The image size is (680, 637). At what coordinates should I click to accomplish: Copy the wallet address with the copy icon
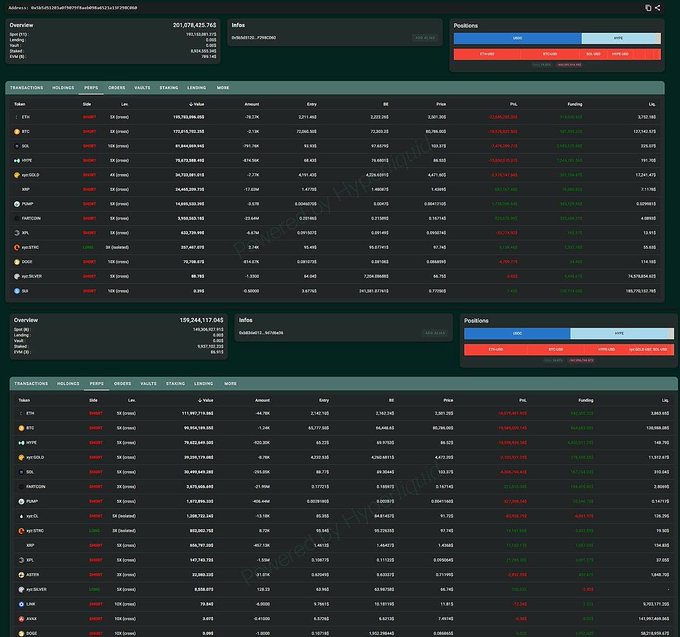point(648,8)
